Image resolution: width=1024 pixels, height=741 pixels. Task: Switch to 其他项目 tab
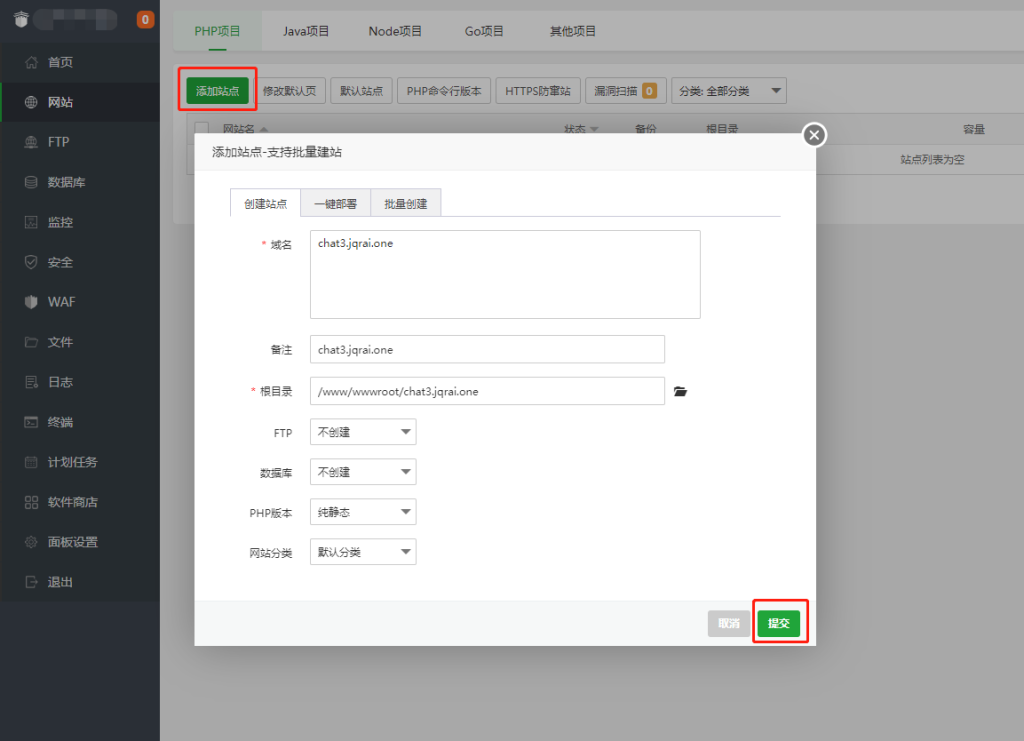pos(573,31)
